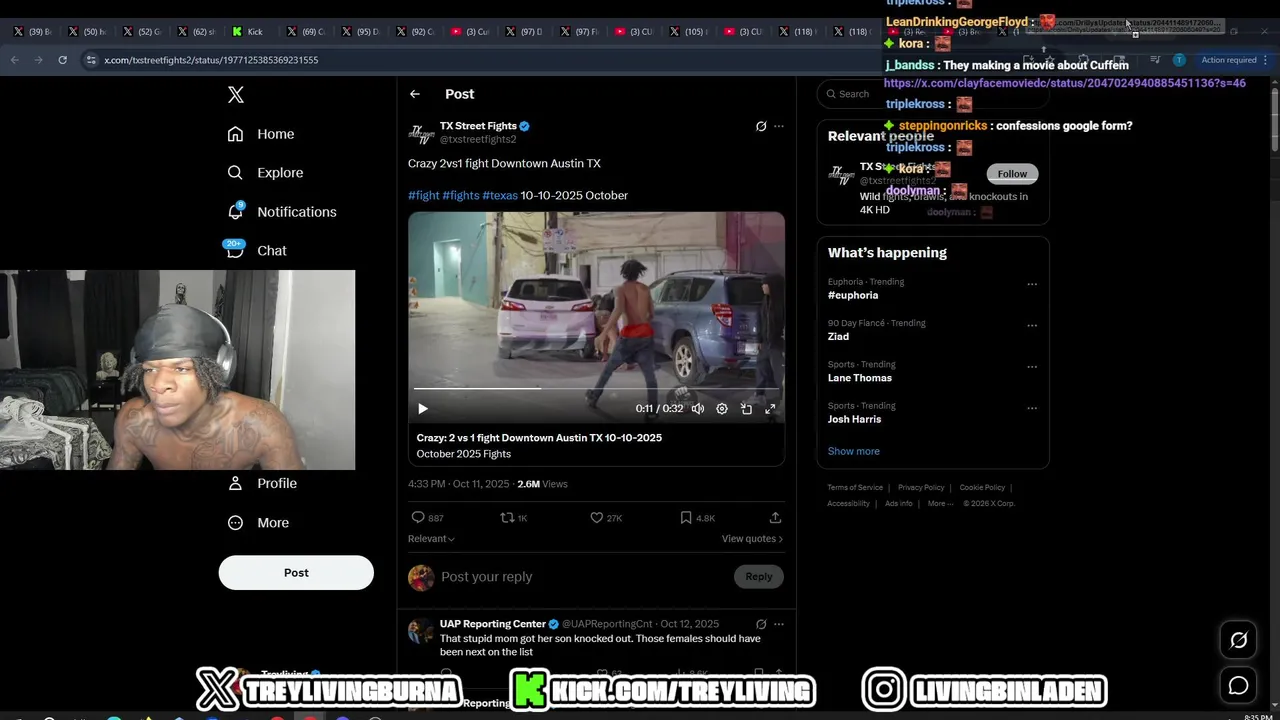Open more options for Josh Harris trend
The width and height of the screenshot is (1280, 720).
1032,408
